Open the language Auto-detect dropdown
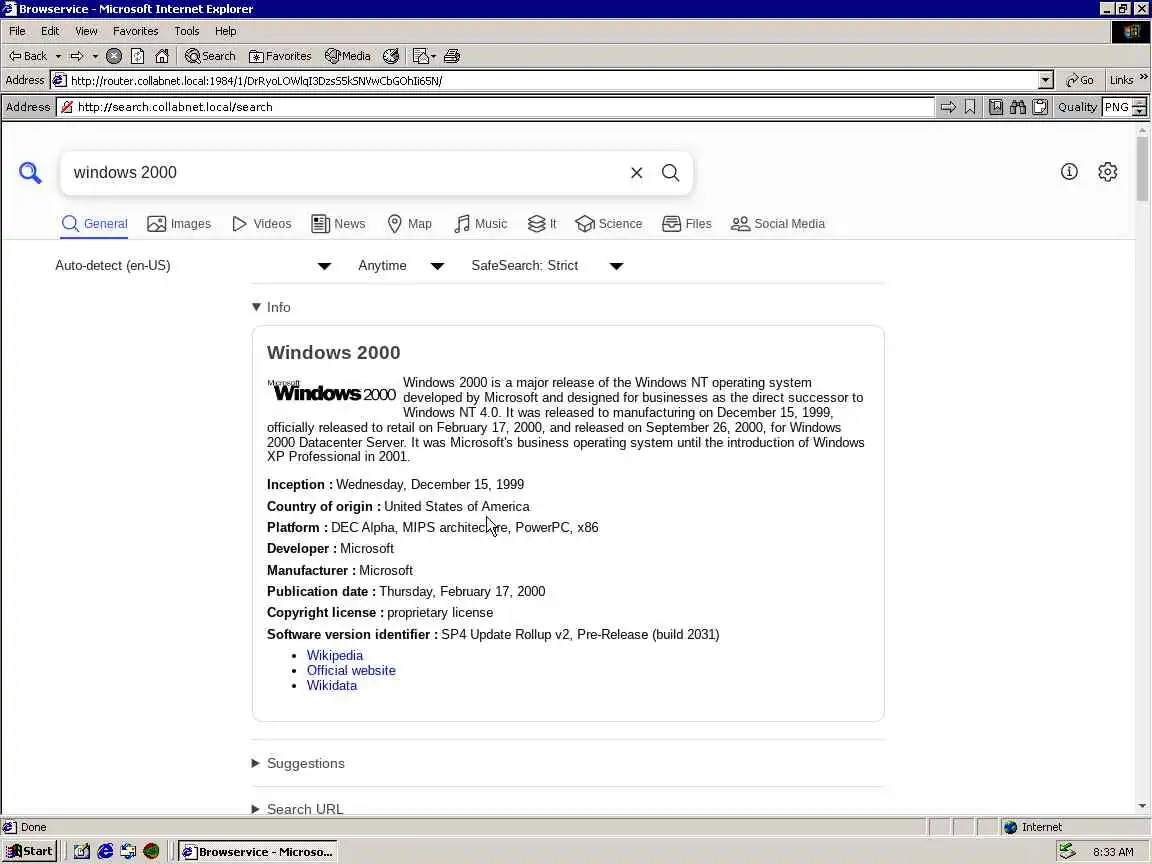Viewport: 1152px width, 864px height. pyautogui.click(x=193, y=266)
